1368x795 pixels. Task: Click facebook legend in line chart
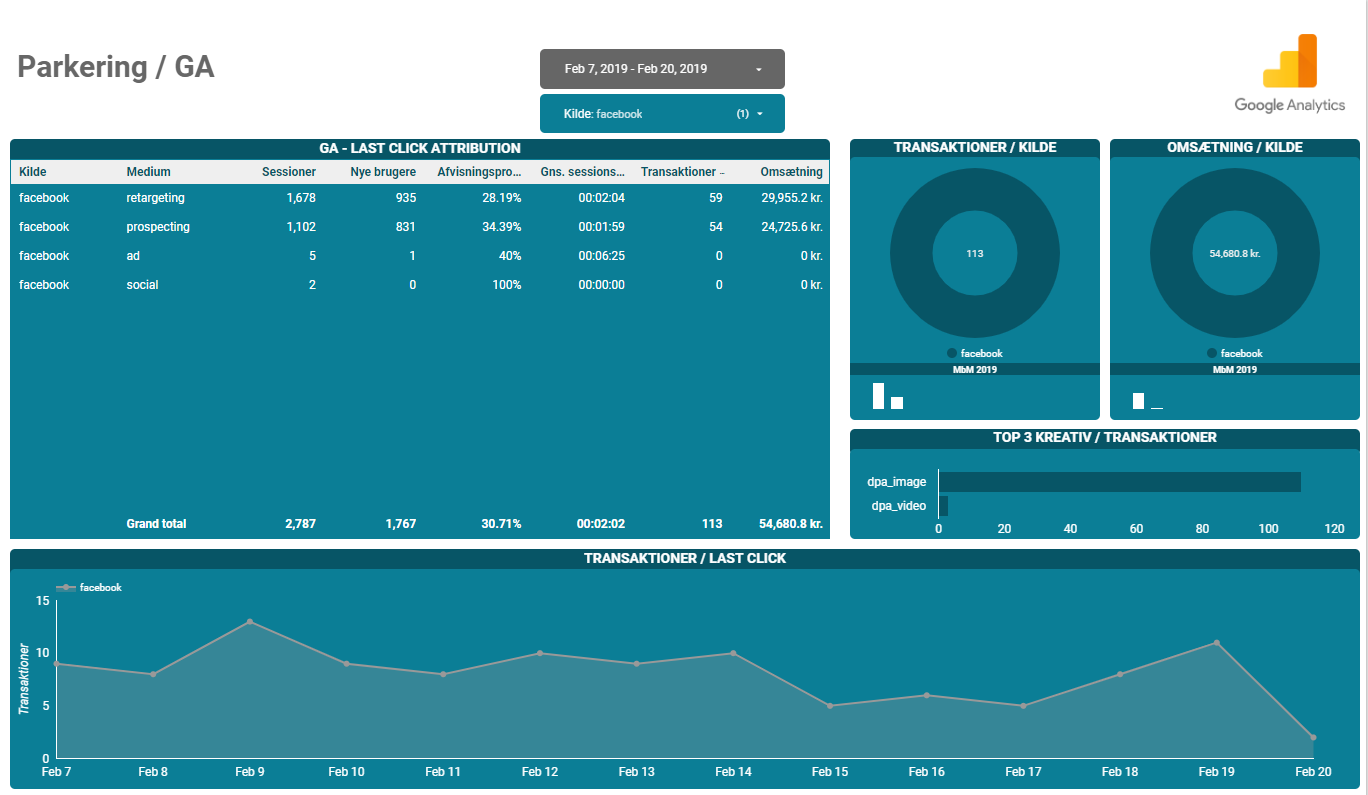tap(89, 588)
